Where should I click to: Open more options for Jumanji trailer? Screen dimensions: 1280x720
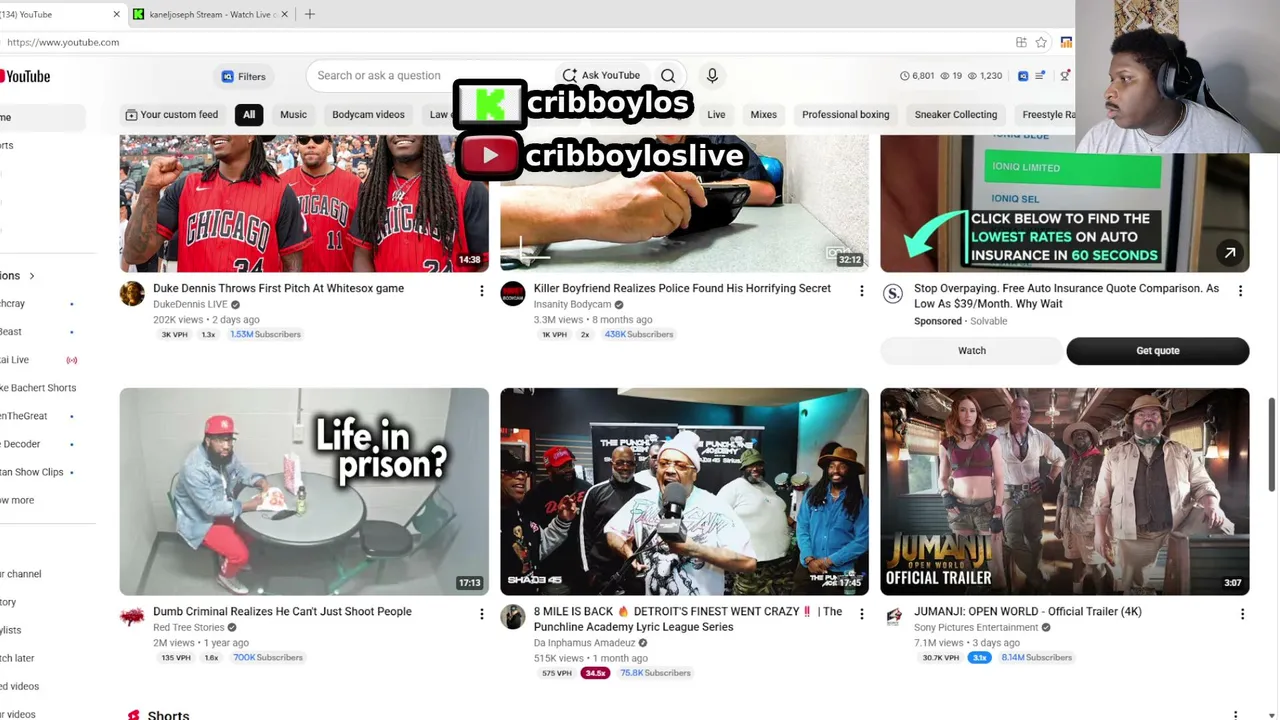click(x=1242, y=614)
